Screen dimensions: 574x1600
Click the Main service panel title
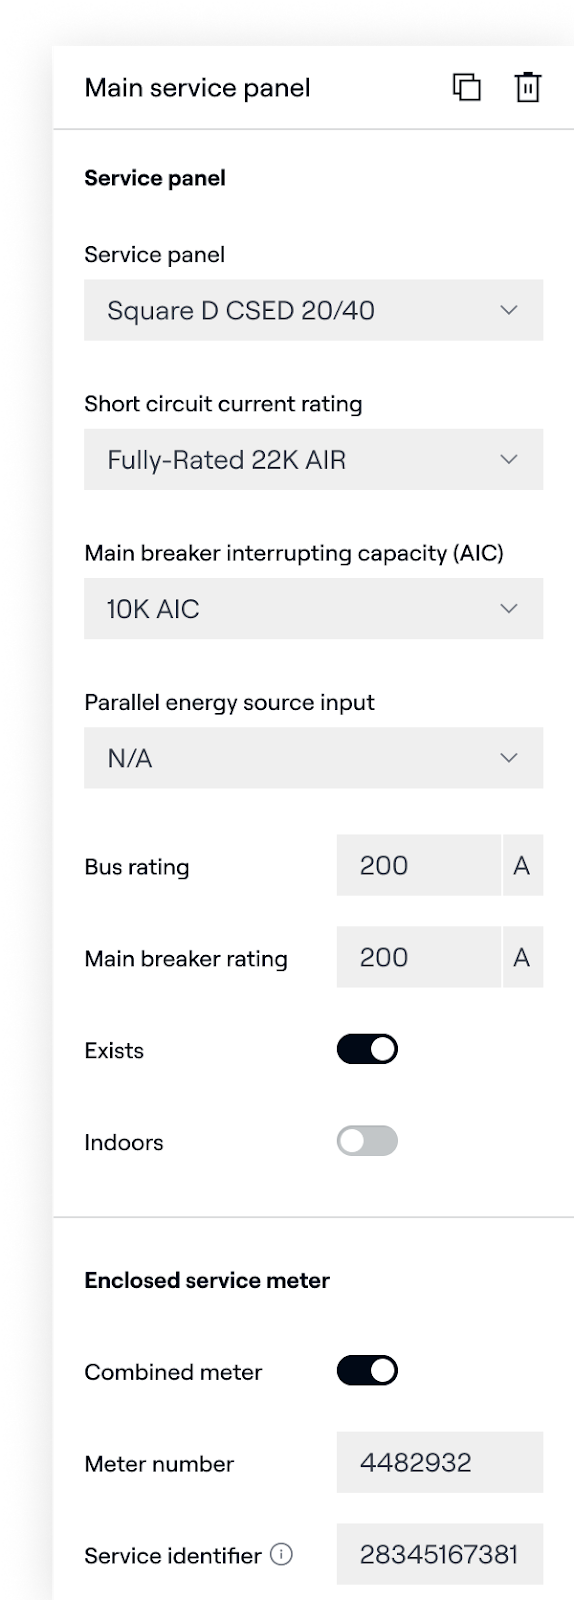[x=197, y=88]
